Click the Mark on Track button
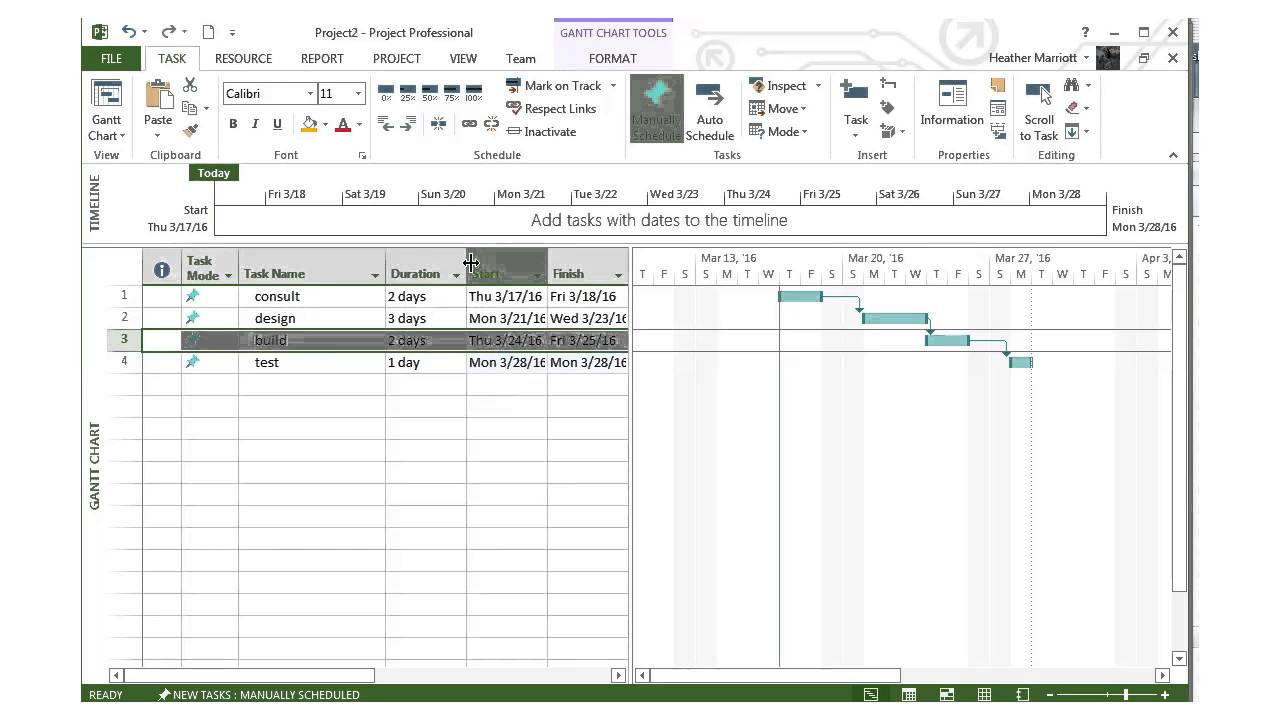1280x720 pixels. tap(553, 86)
